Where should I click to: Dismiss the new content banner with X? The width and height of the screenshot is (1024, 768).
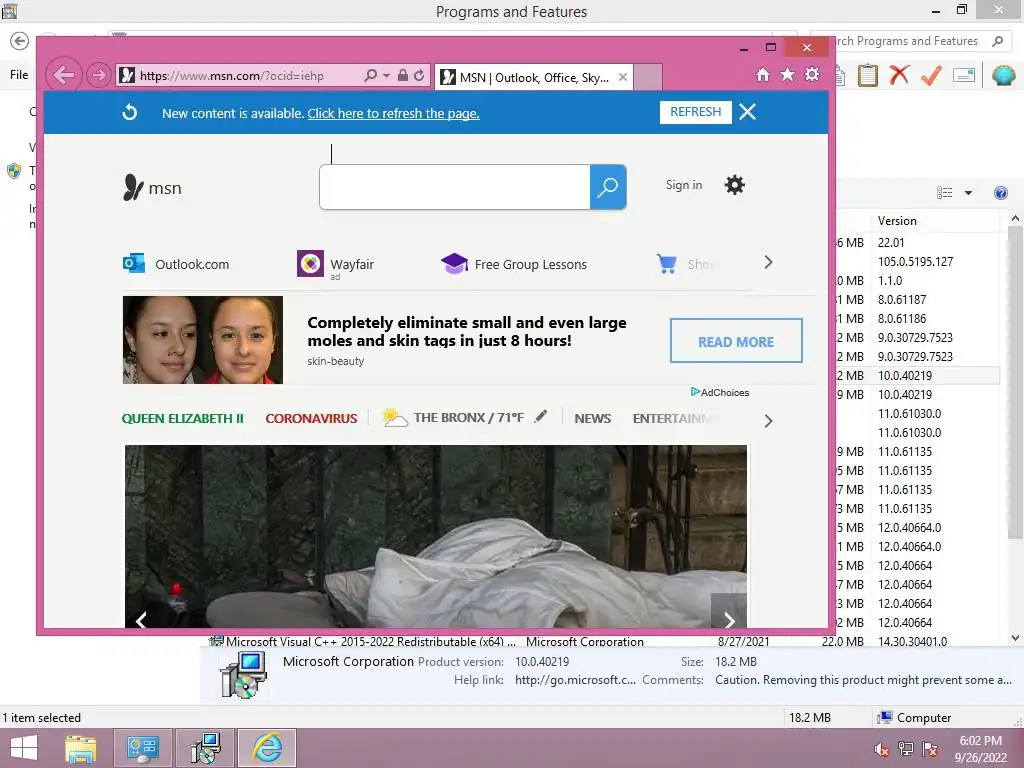[748, 112]
